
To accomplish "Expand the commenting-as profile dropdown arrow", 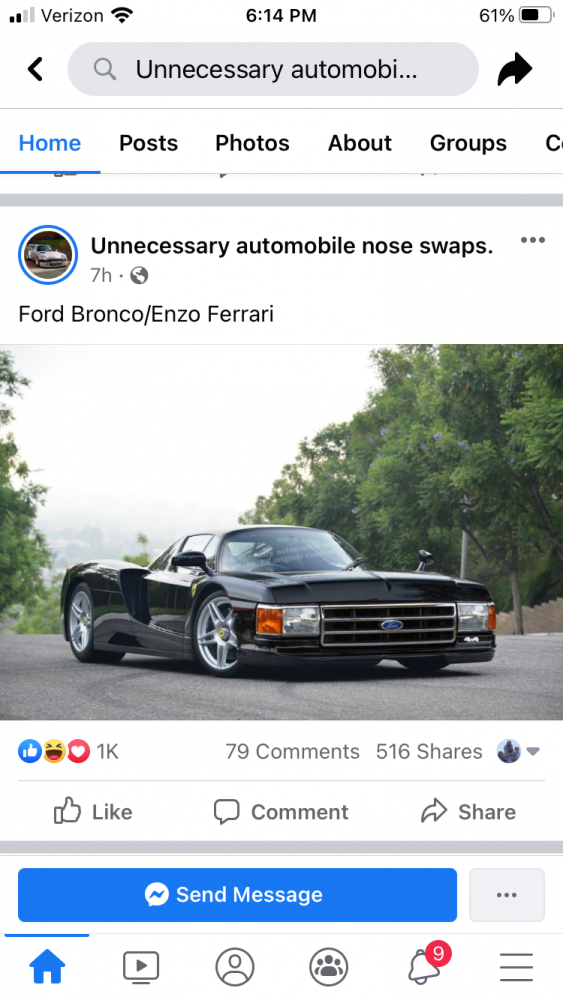I will tap(533, 751).
